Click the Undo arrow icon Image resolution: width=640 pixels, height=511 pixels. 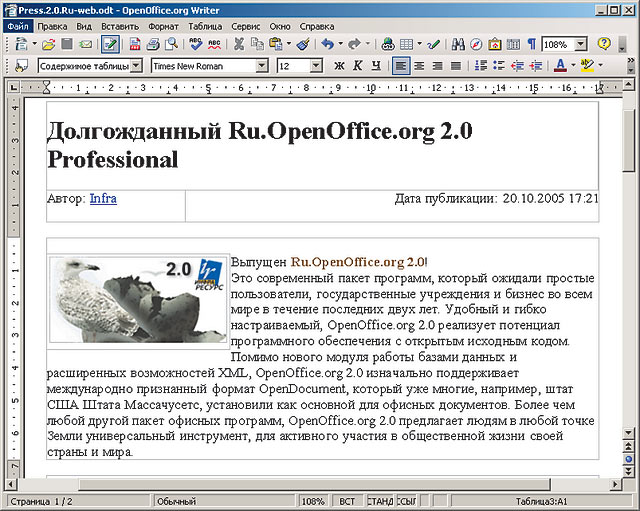[327, 44]
